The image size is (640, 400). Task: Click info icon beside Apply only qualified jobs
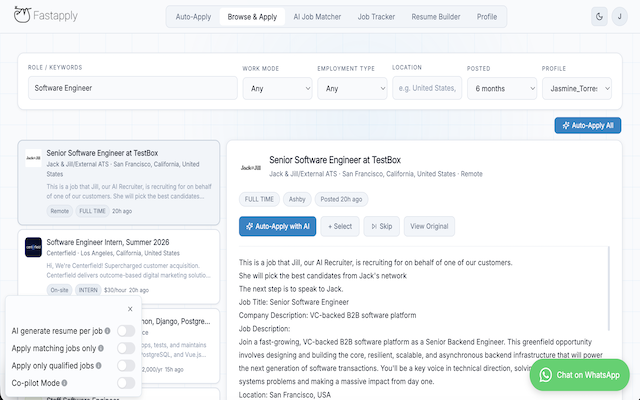click(x=98, y=366)
